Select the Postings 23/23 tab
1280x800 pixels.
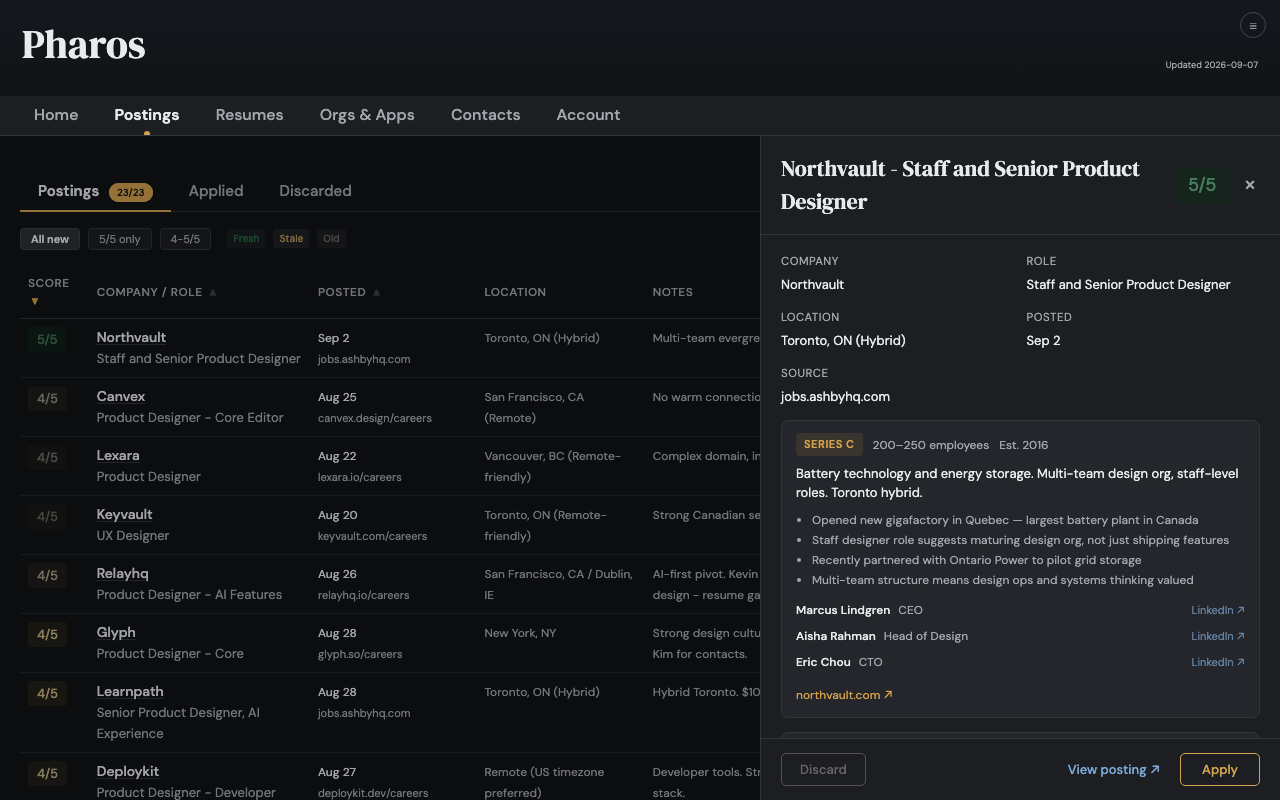pos(95,191)
